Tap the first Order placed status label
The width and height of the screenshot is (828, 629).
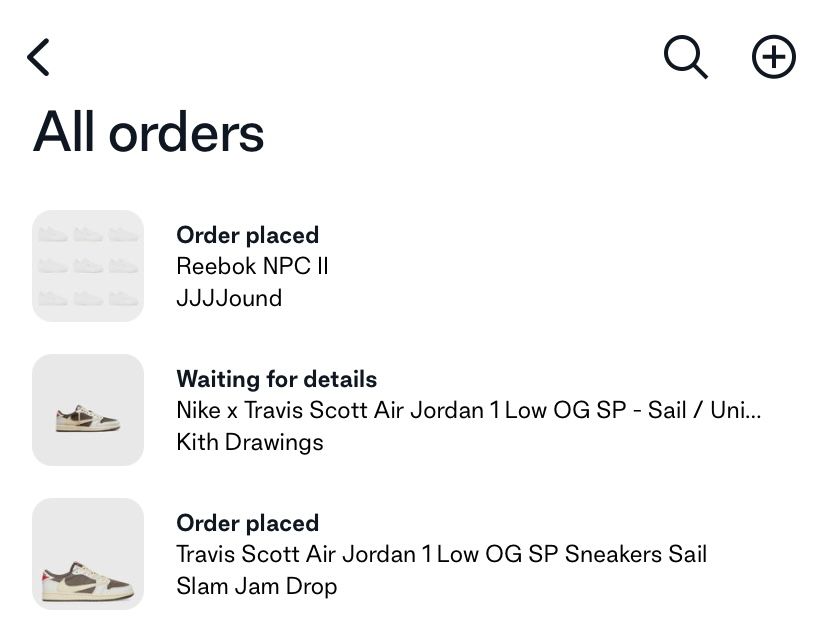click(248, 235)
